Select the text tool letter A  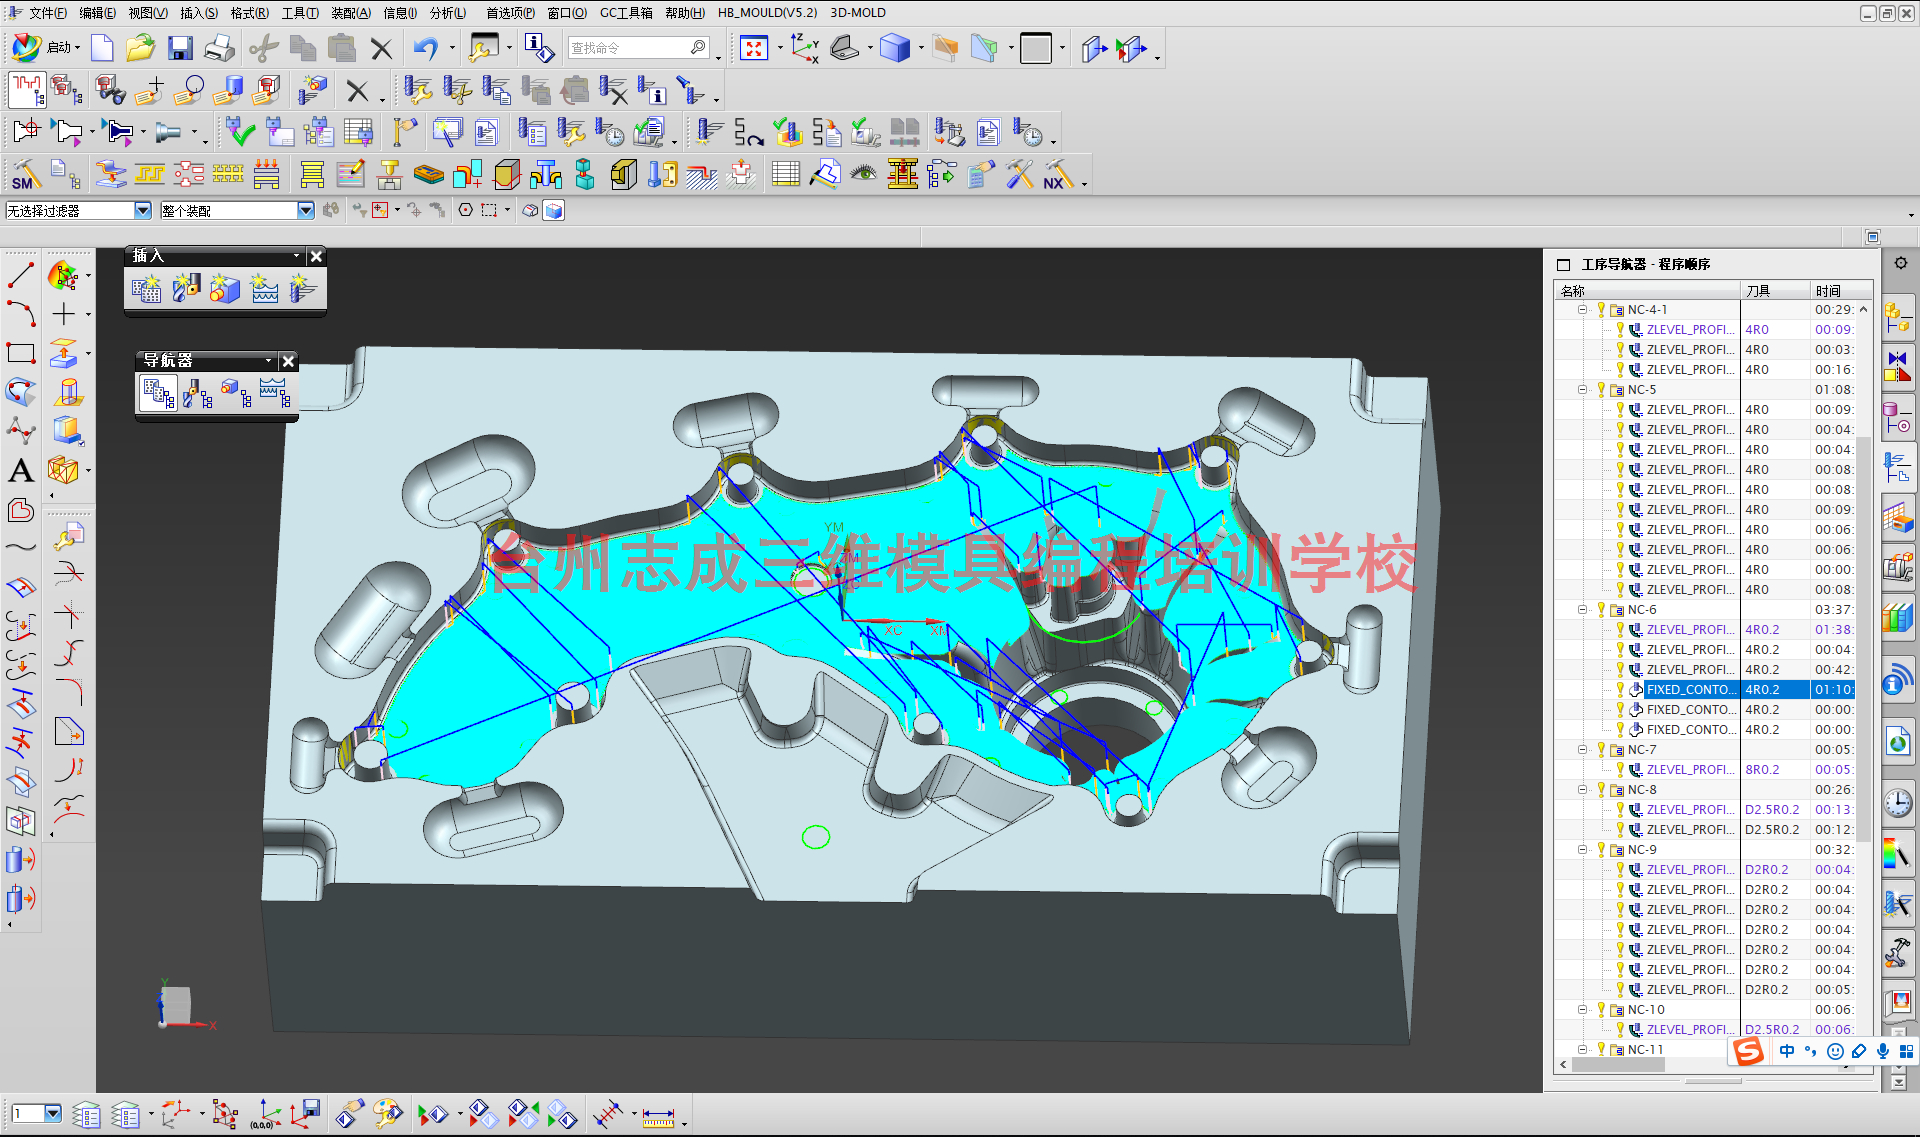coord(21,470)
